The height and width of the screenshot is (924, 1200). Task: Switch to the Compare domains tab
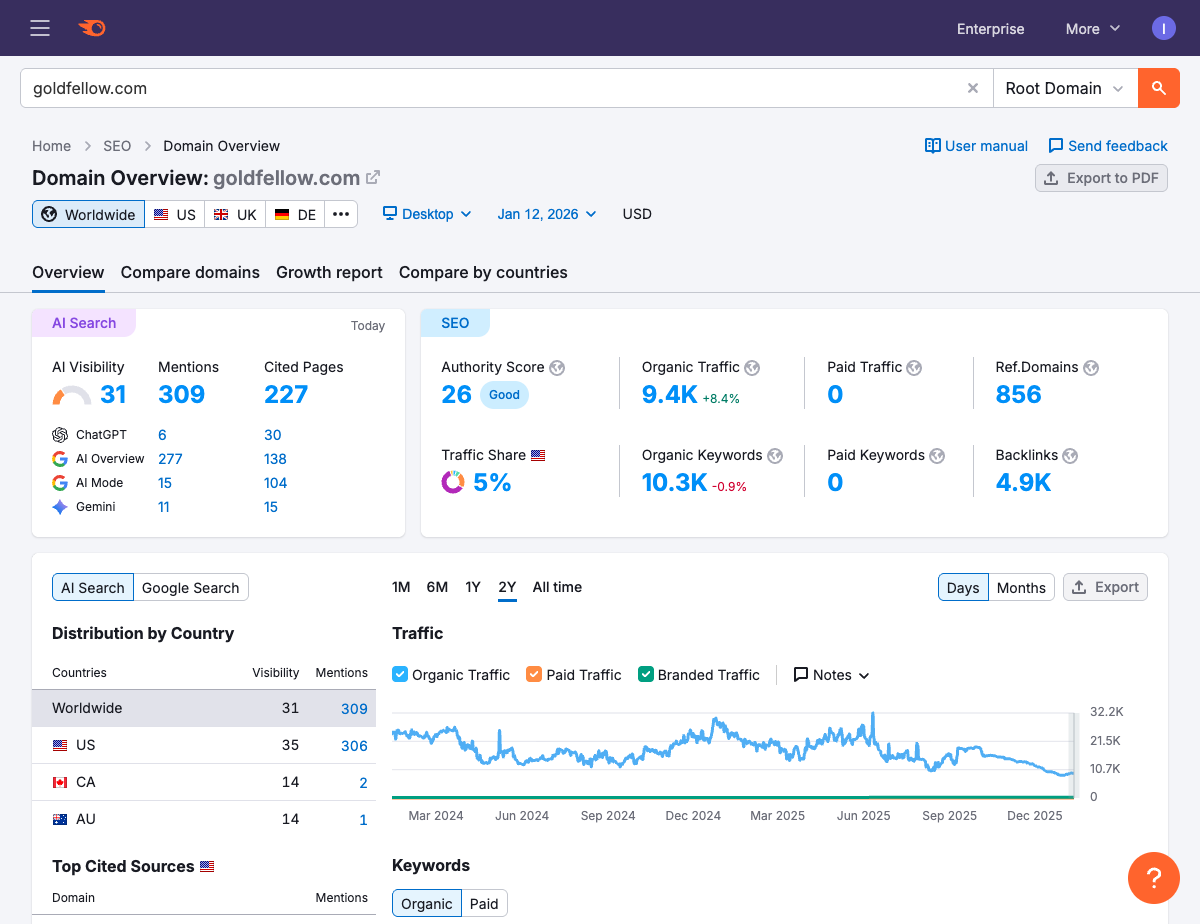click(x=190, y=272)
